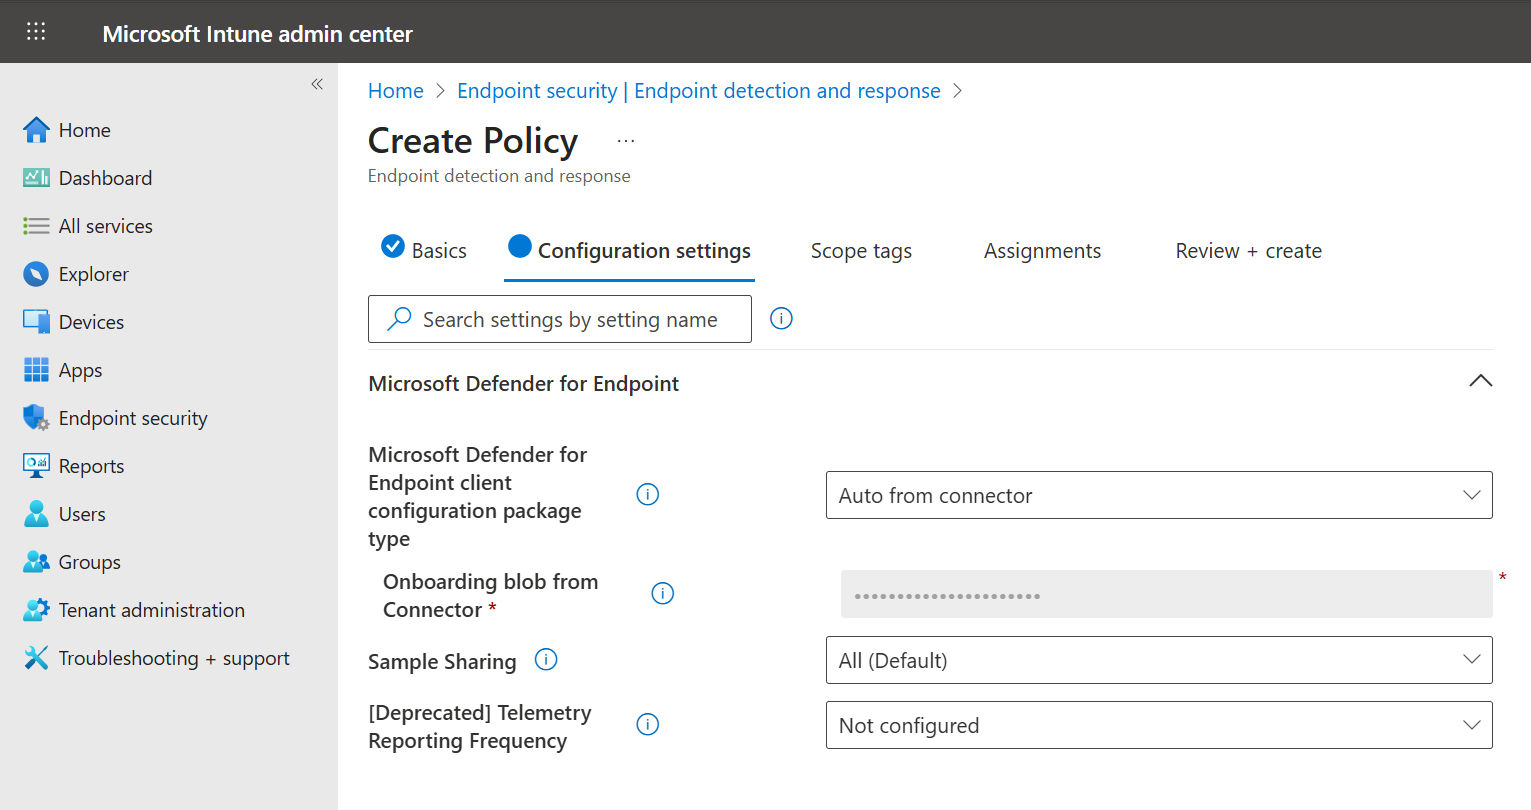Click the Users person icon

coord(36,514)
